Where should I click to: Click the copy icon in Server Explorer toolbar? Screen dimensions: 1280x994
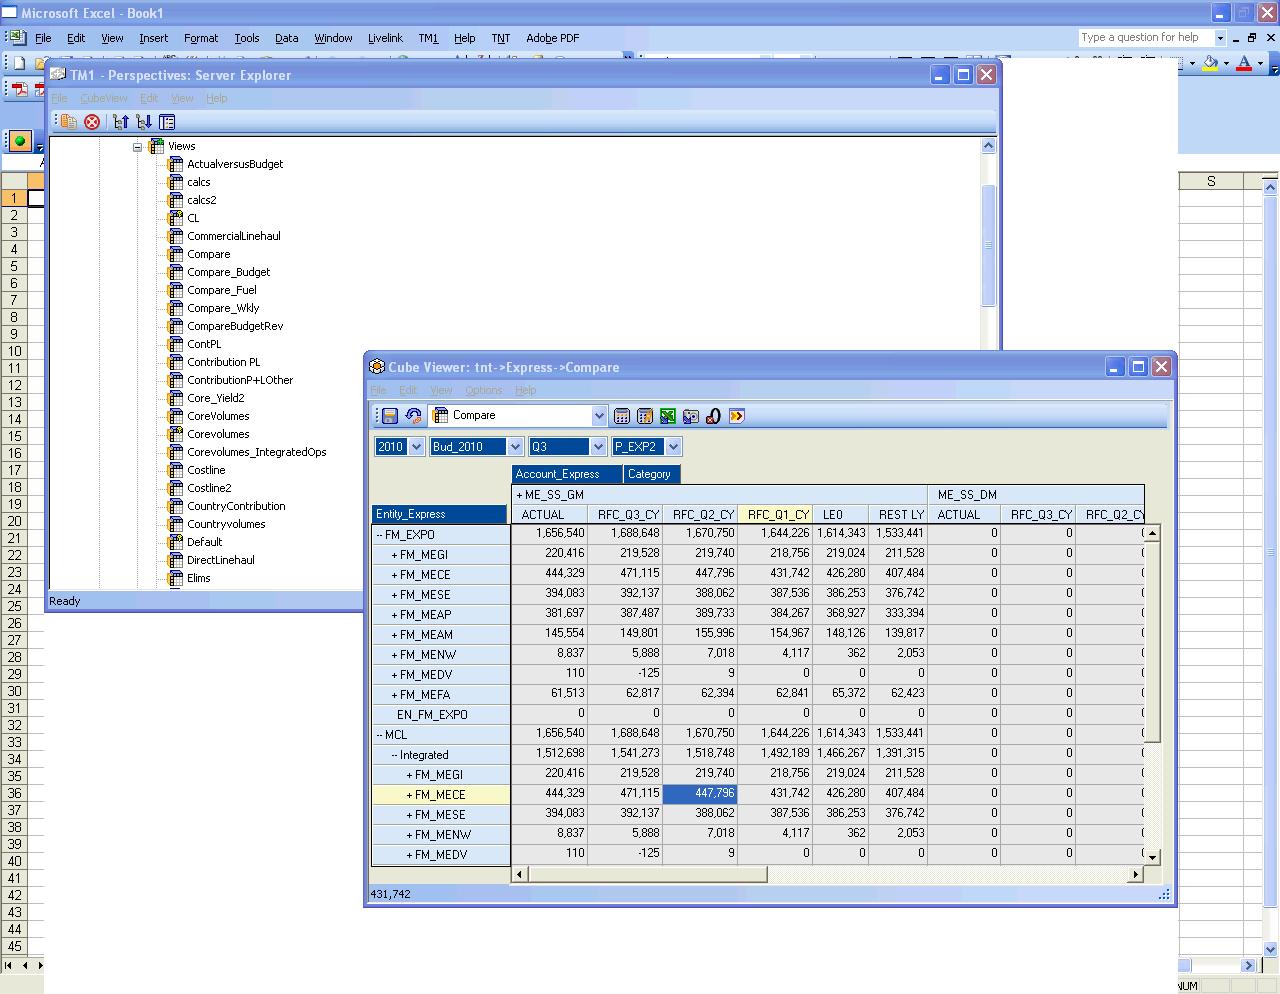pyautogui.click(x=68, y=122)
